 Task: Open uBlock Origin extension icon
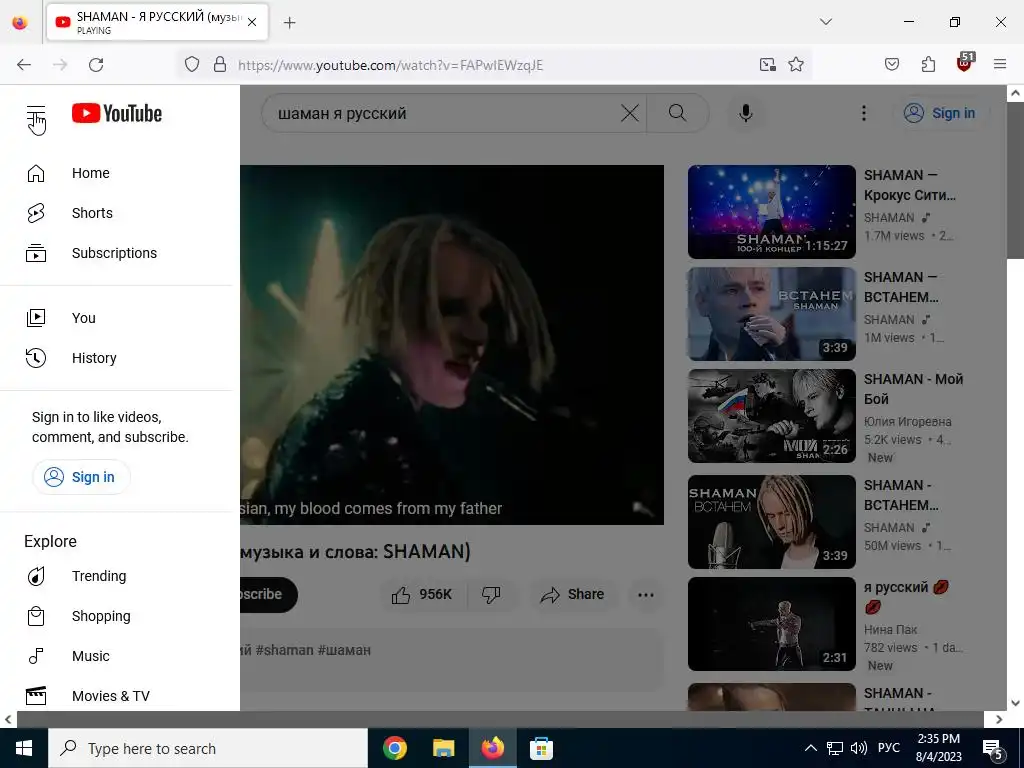pos(964,63)
